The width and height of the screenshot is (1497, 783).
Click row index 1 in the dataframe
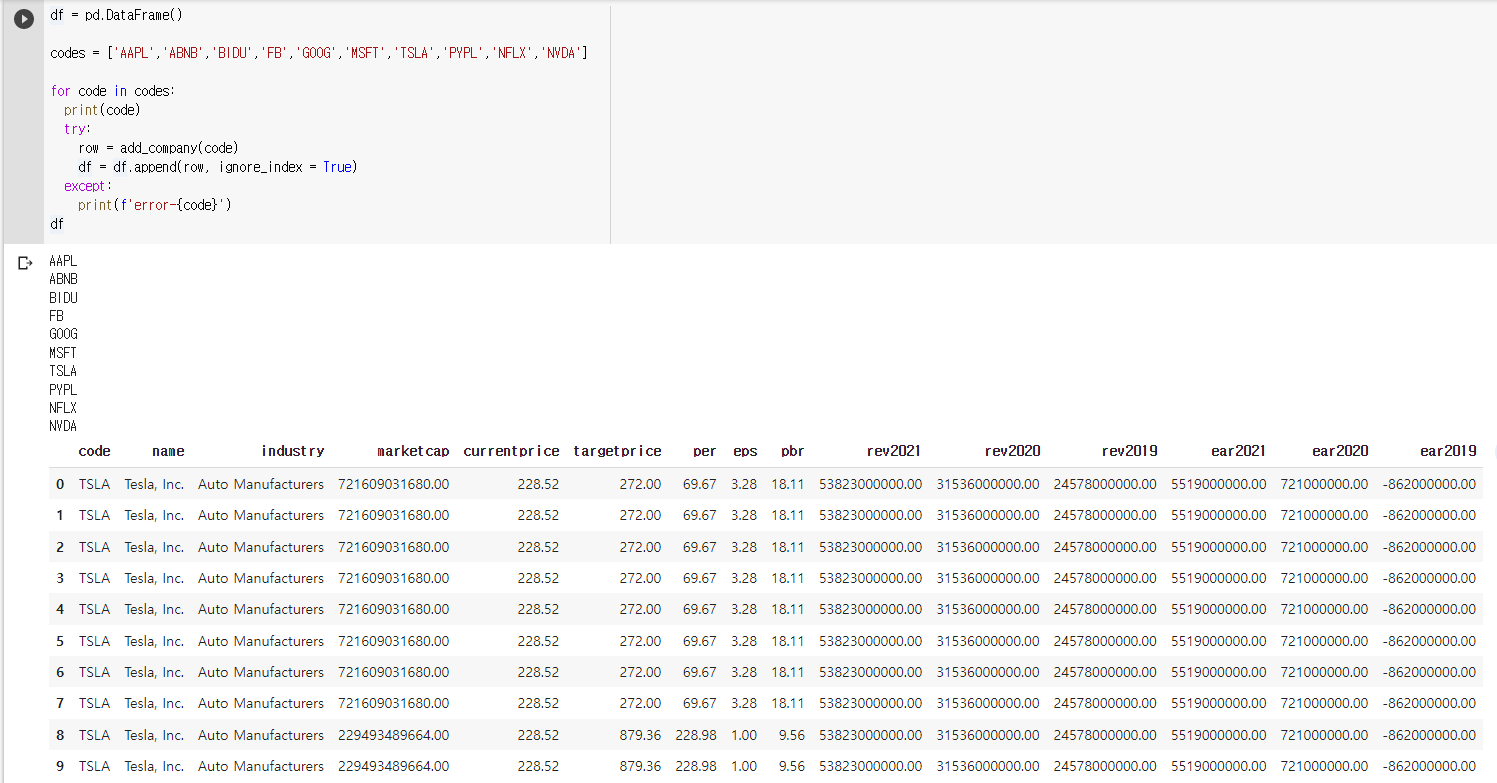point(60,515)
